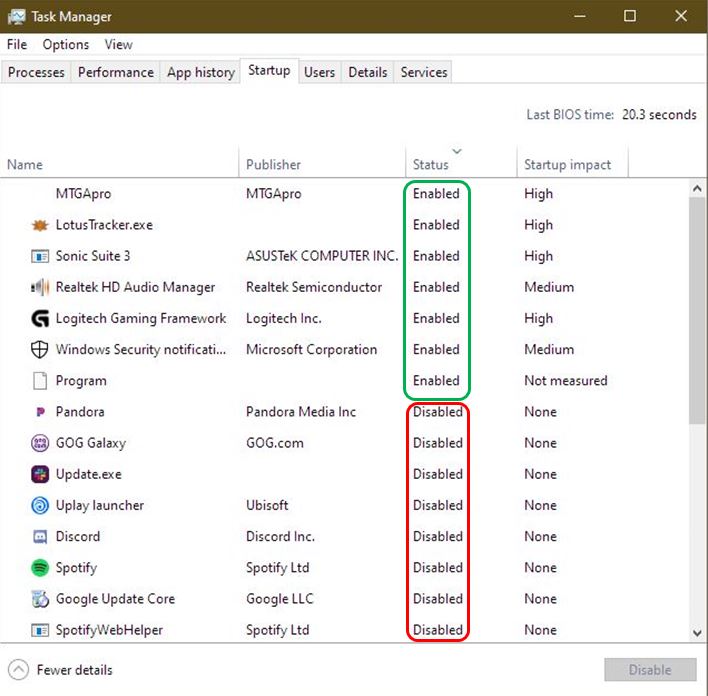
Task: Click the Uplay launcher swirl icon
Action: click(40, 505)
